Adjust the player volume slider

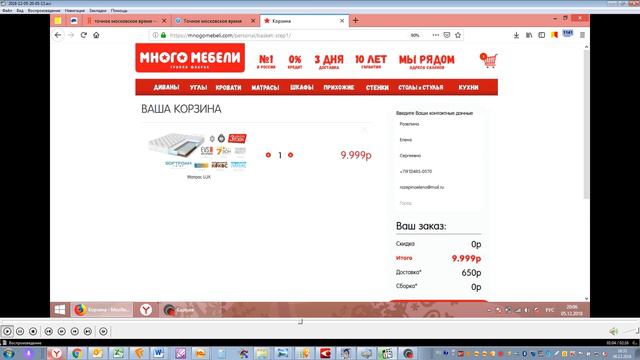pyautogui.click(x=631, y=331)
